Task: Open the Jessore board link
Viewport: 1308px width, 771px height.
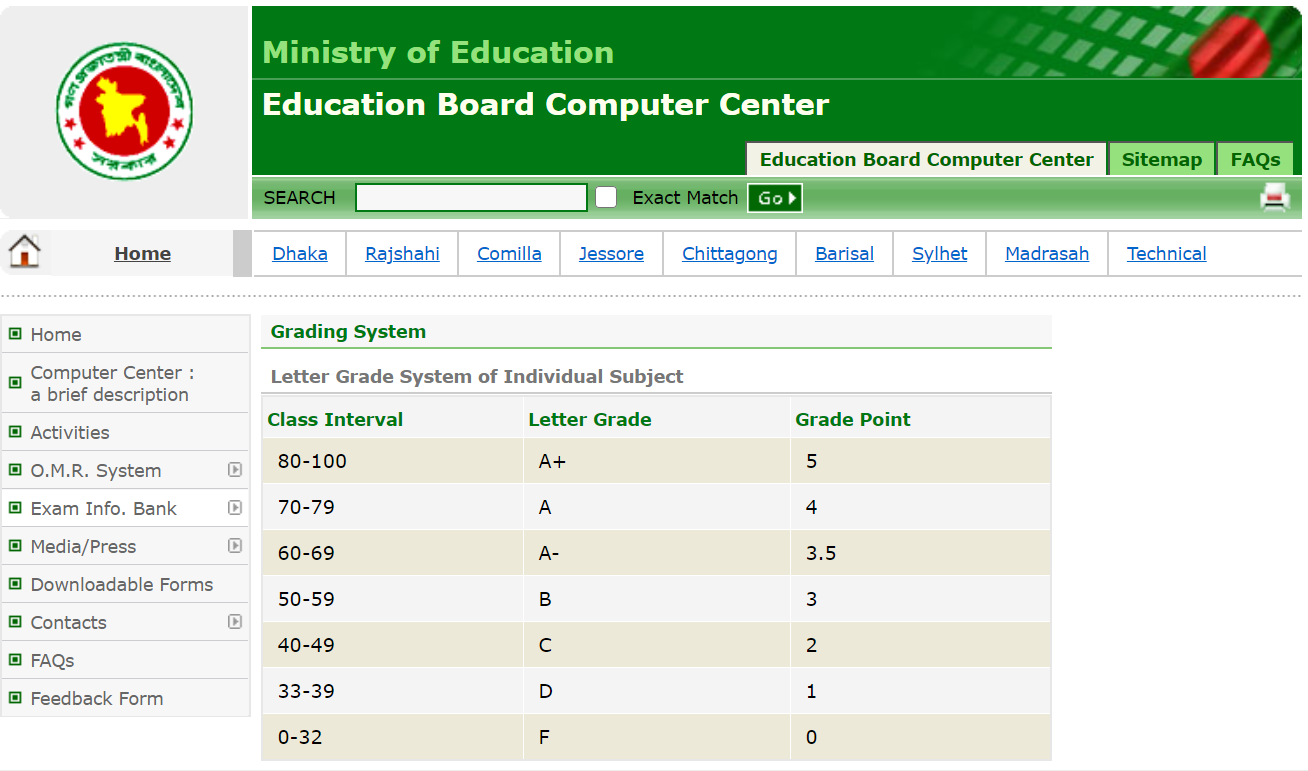Action: 611,254
